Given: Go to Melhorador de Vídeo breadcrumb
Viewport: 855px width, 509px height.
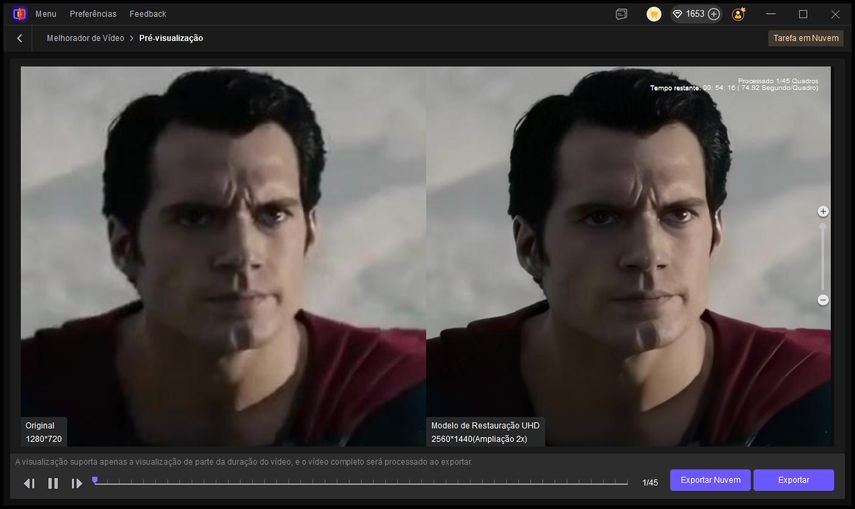Looking at the screenshot, I should [x=85, y=38].
